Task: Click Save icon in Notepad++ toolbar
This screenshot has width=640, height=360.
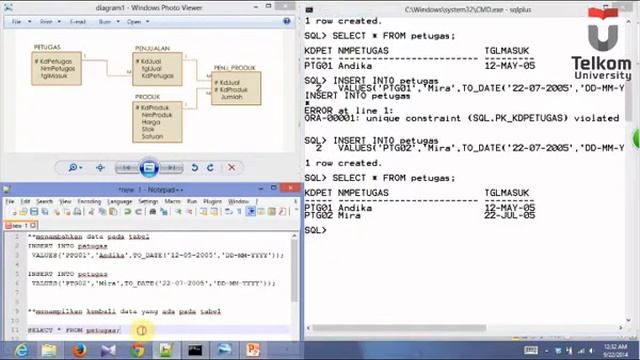Action: pos(34,211)
